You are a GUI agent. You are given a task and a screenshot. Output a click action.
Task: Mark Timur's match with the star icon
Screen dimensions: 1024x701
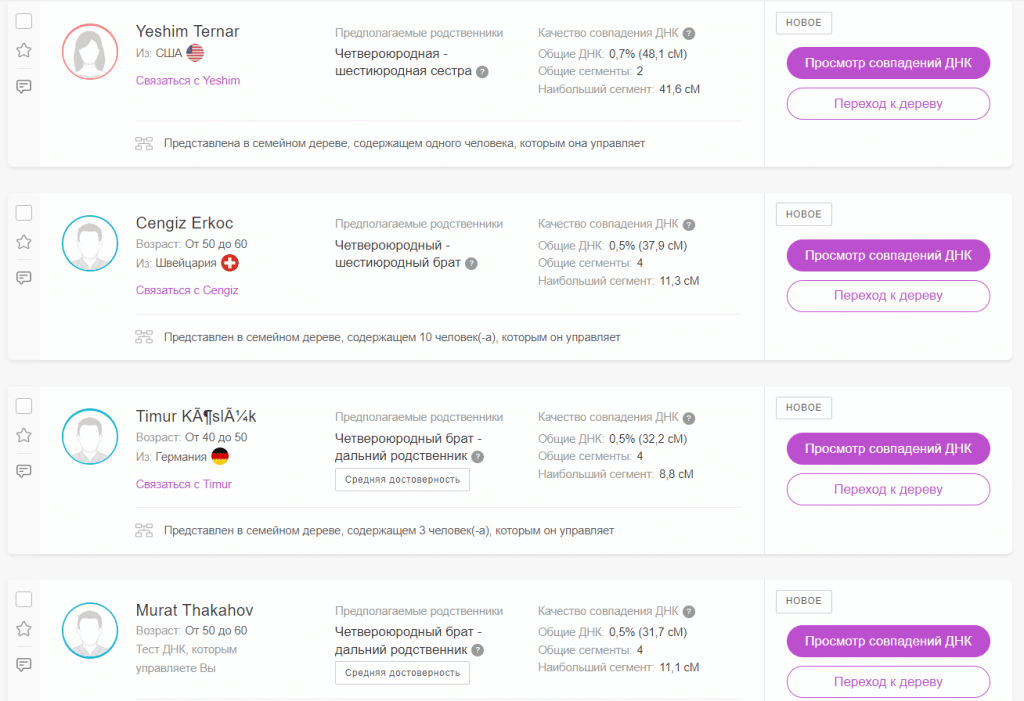point(24,435)
